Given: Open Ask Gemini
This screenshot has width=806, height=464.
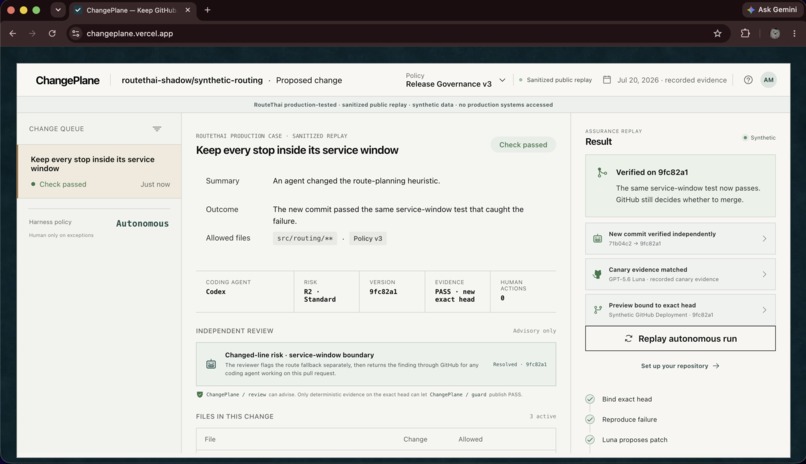Looking at the screenshot, I should point(772,10).
